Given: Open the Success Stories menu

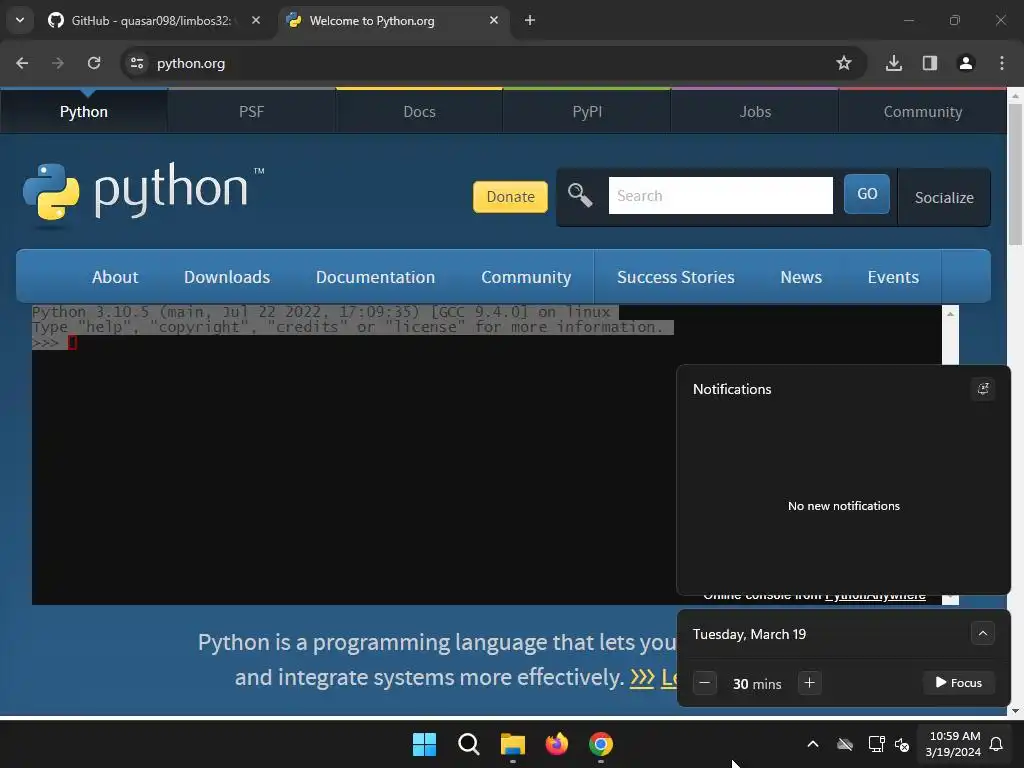Looking at the screenshot, I should point(676,277).
